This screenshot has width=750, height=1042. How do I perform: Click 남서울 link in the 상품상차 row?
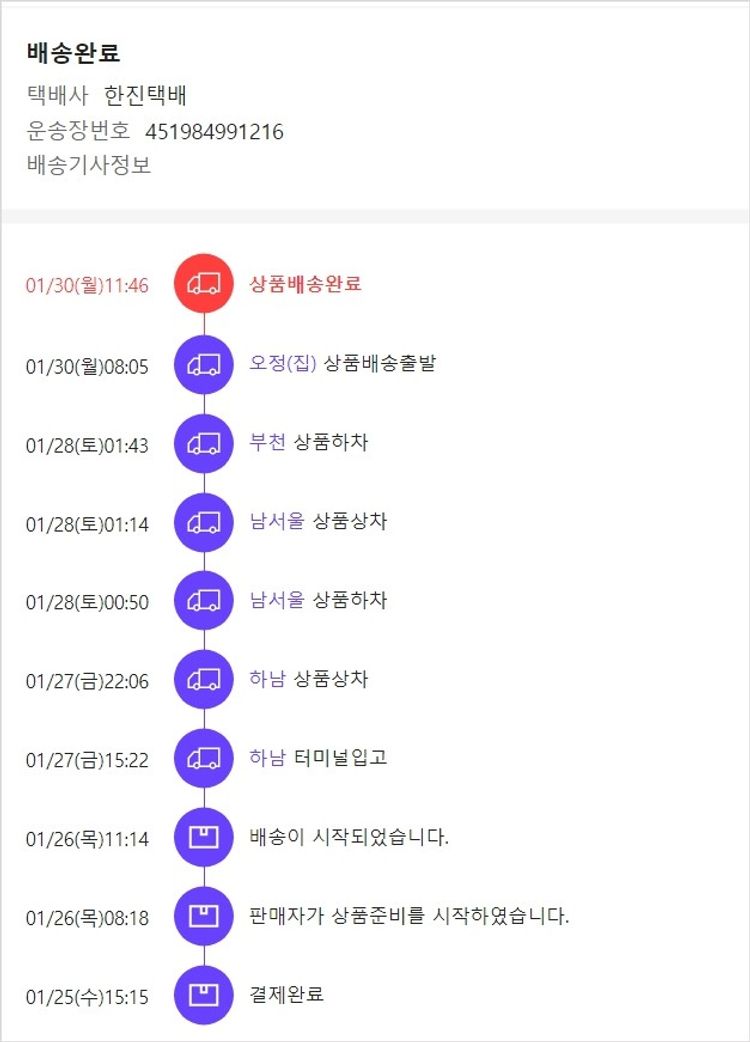pos(277,521)
